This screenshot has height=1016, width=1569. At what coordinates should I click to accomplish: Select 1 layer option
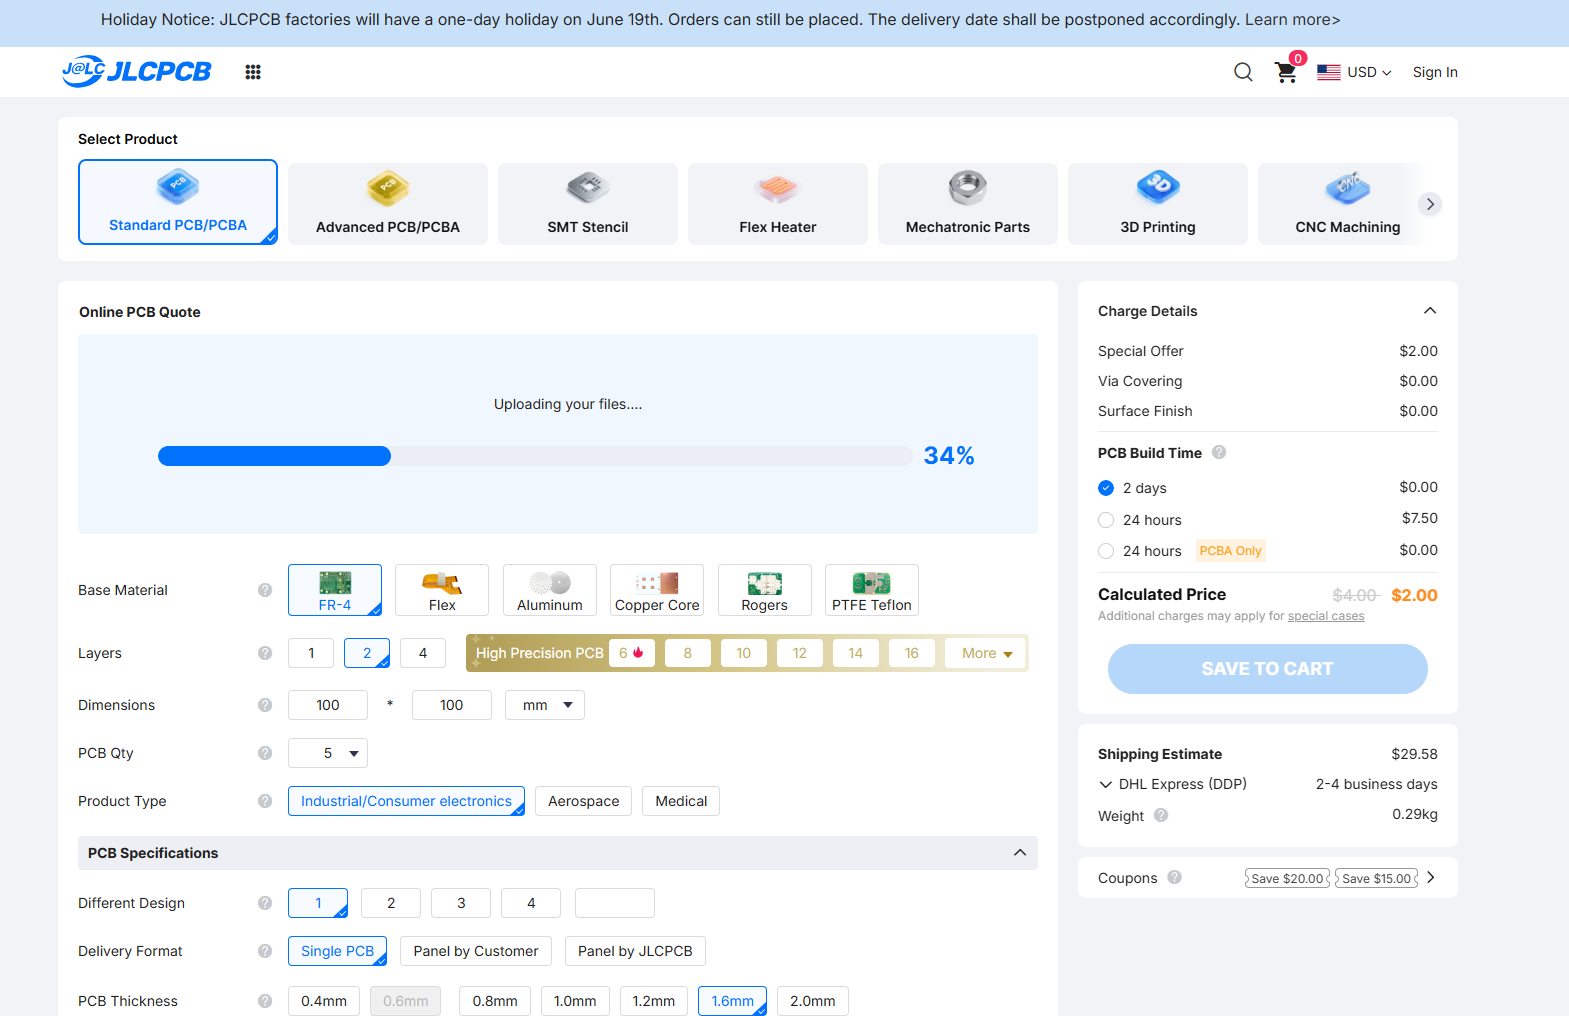[x=311, y=653]
